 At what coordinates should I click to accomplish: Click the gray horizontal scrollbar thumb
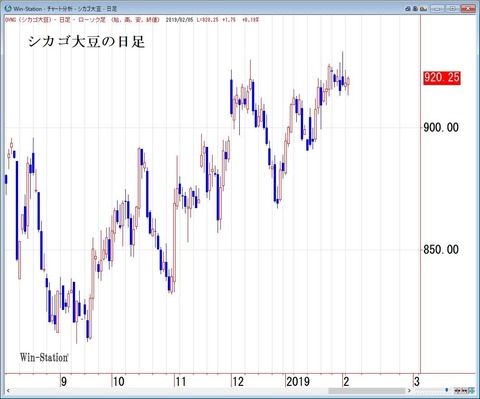coord(367,390)
